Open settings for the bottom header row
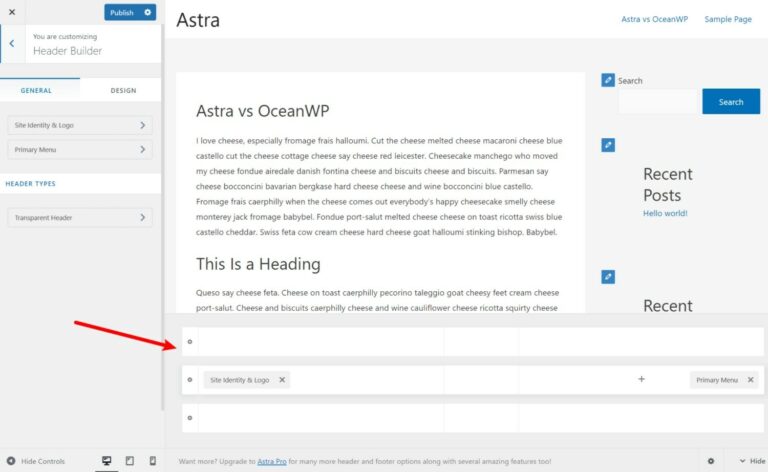This screenshot has width=768, height=472. (190, 418)
